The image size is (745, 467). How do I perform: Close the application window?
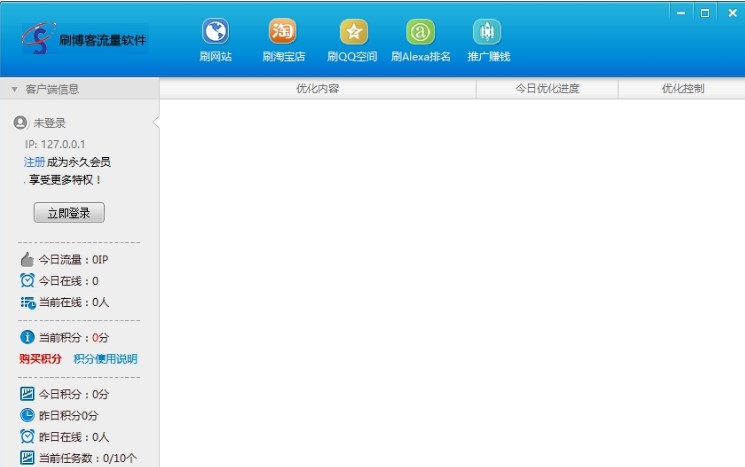click(732, 13)
